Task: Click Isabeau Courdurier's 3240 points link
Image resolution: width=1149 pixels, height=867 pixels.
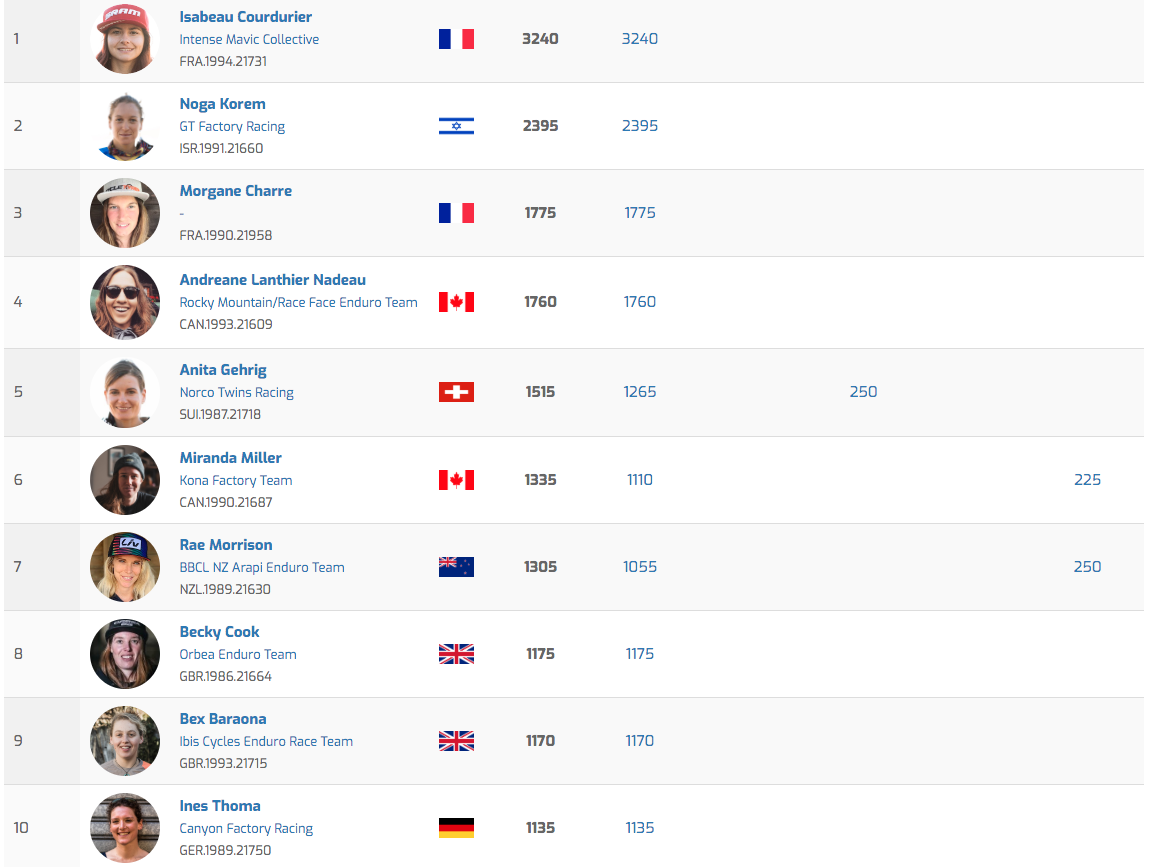Action: point(639,39)
